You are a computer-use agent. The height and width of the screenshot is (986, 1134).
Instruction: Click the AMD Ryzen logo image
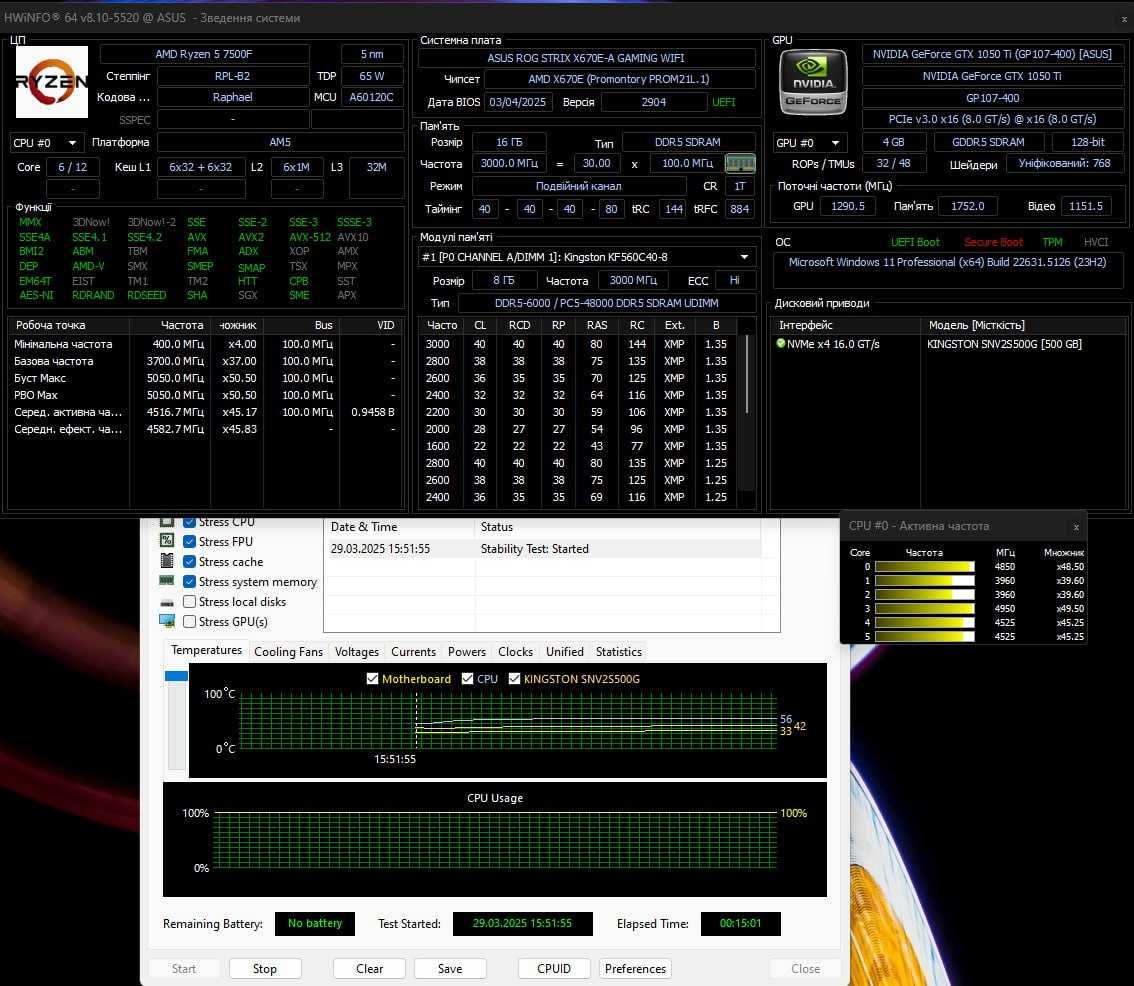pyautogui.click(x=52, y=82)
